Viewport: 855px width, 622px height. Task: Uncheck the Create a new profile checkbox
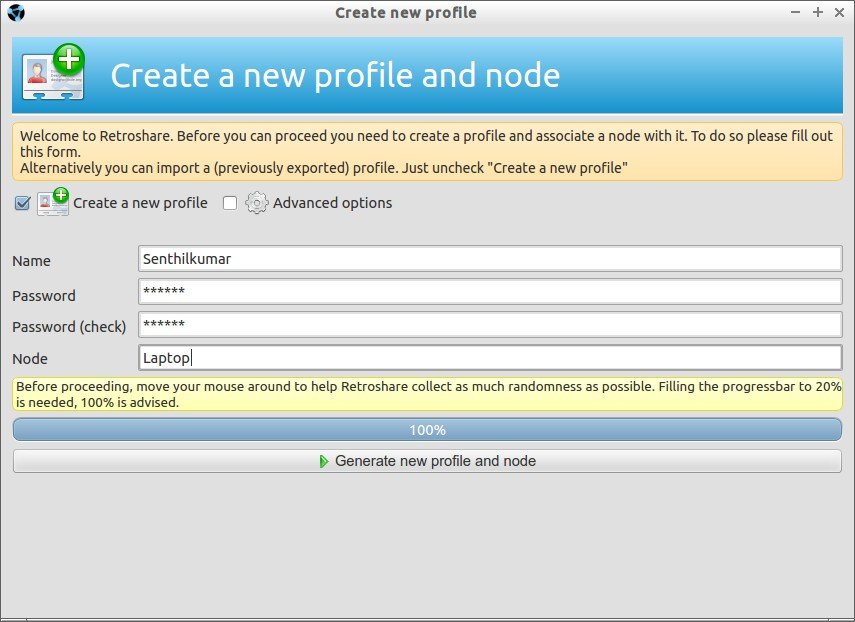click(x=22, y=203)
